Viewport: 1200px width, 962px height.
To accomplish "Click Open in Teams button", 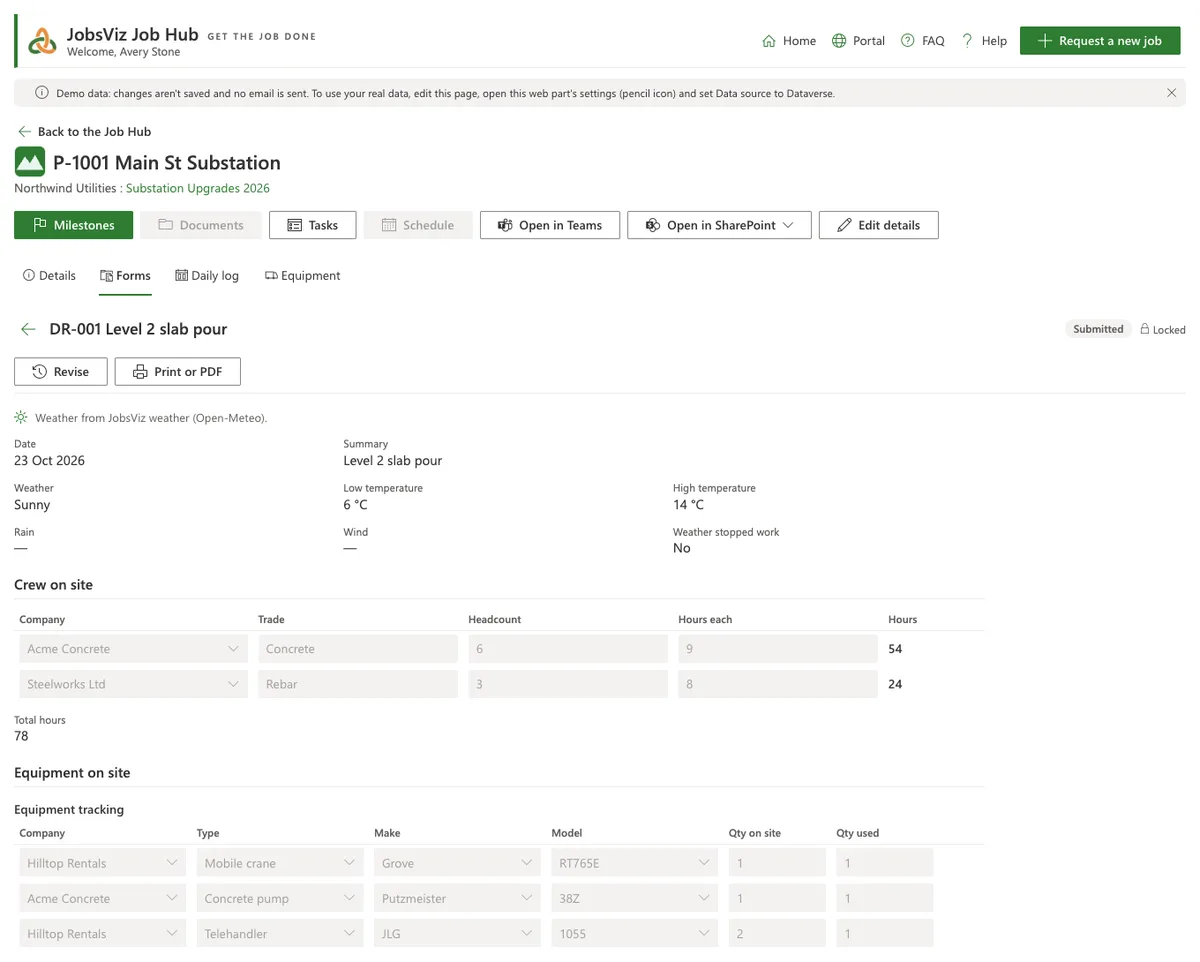I will (x=550, y=225).
